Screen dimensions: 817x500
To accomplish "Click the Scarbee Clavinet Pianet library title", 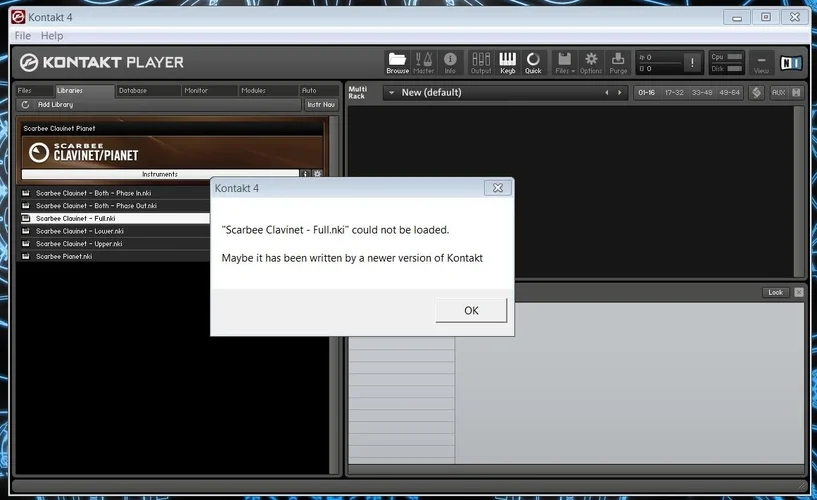I will [x=59, y=128].
